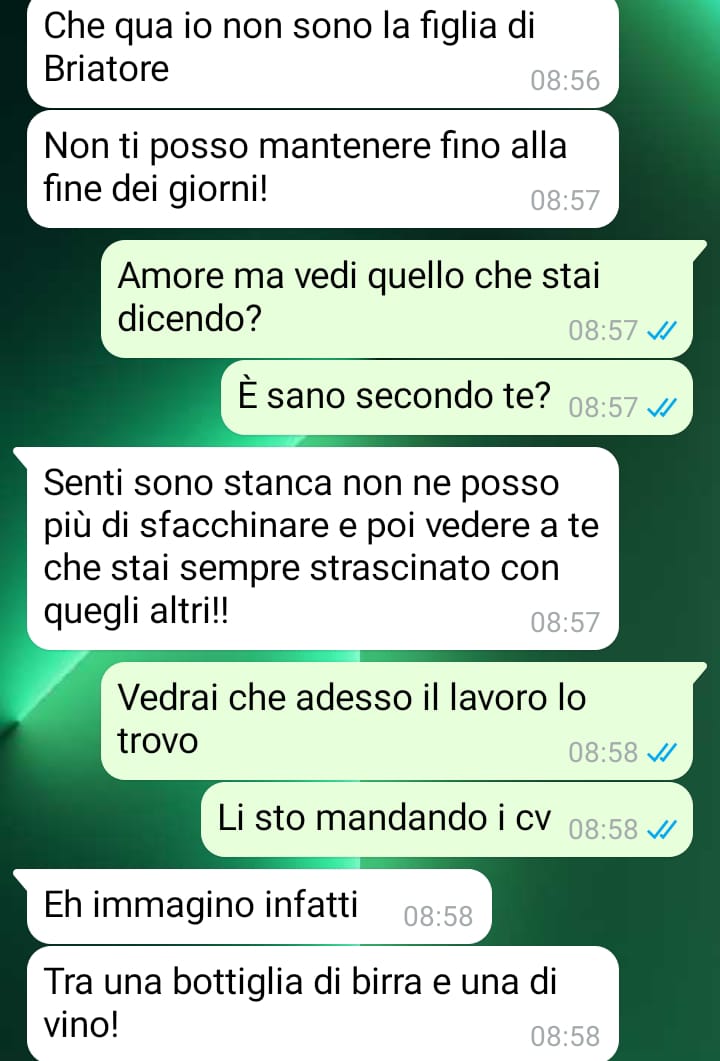Tap the 08:58 time beside 'Eh immagino infatti'

tap(438, 917)
